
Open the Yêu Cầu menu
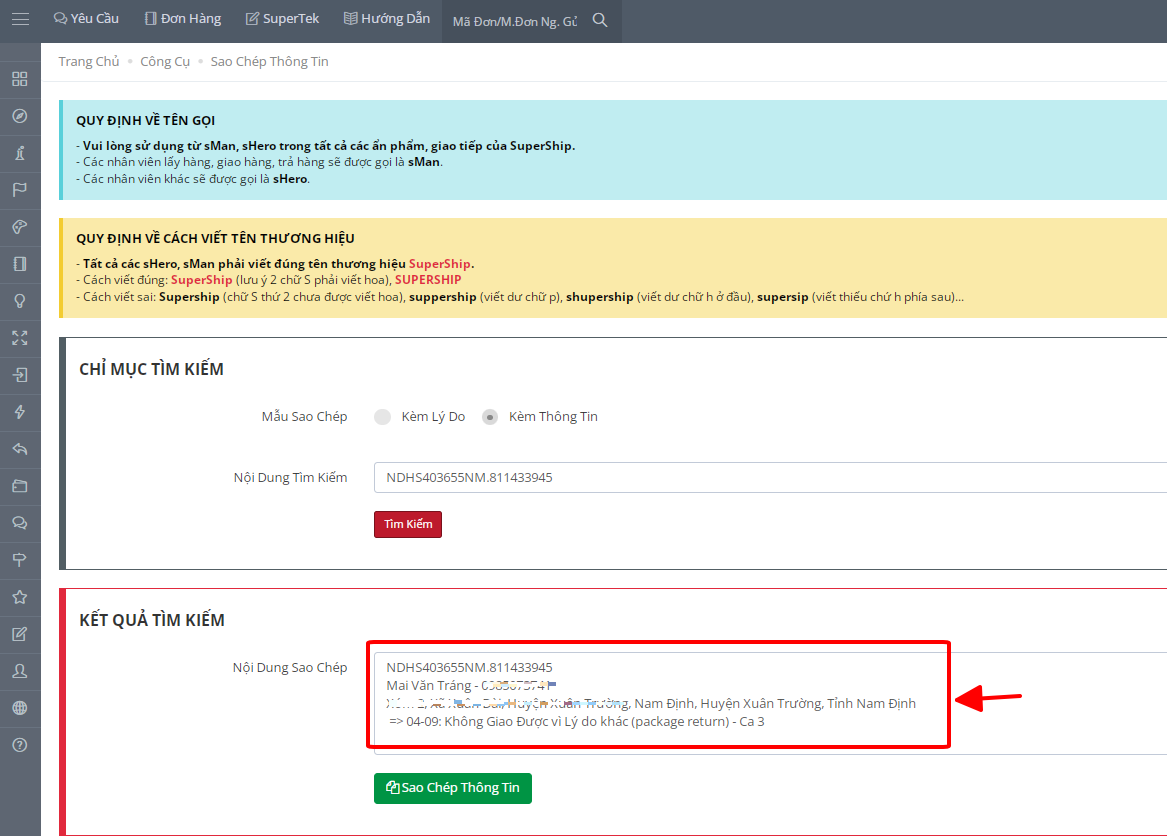[x=86, y=19]
